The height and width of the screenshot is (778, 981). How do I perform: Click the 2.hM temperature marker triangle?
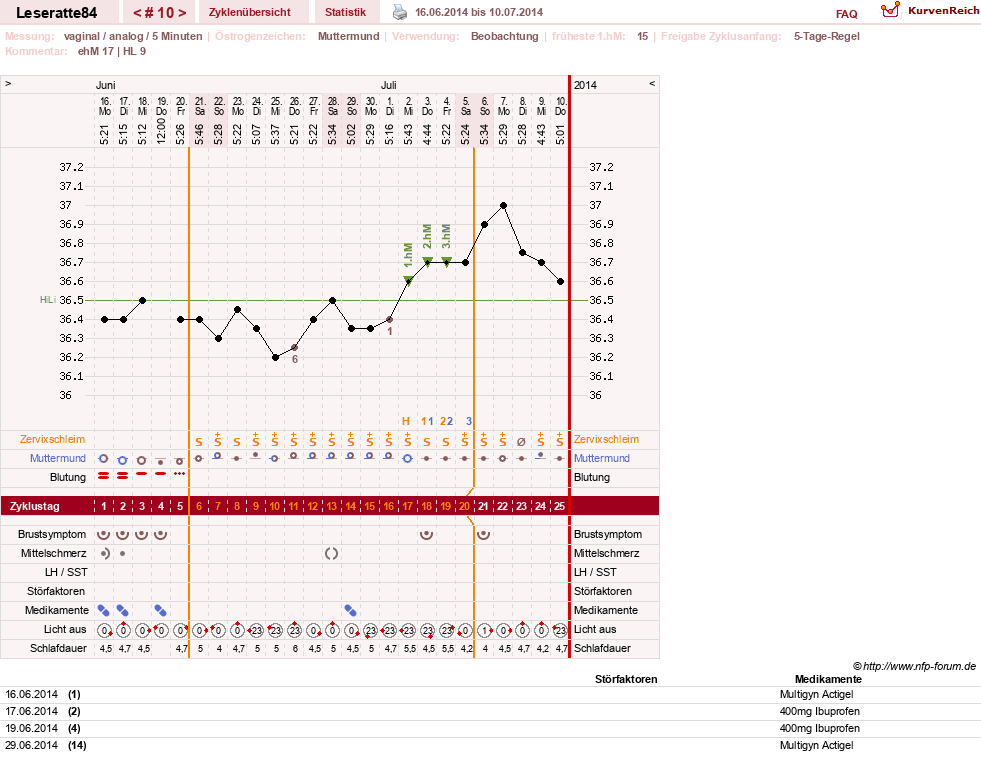click(x=427, y=261)
